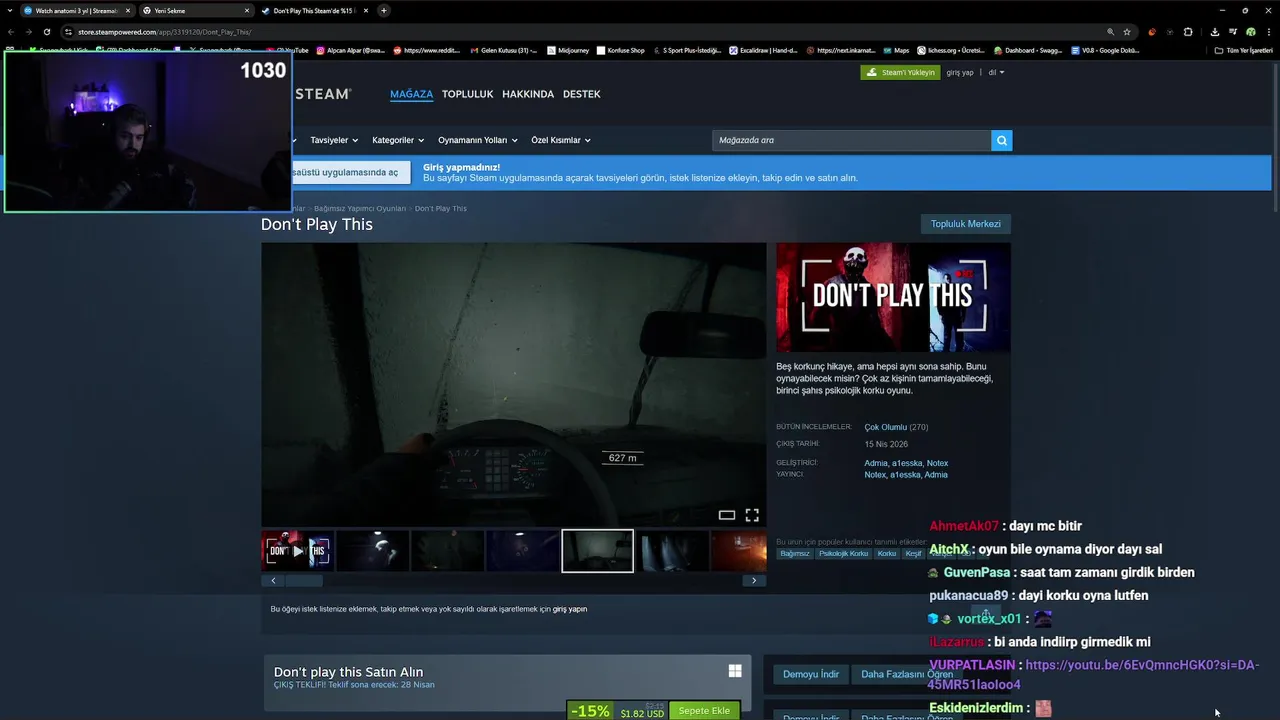
Task: Click the Bağımsız tag
Action: click(795, 554)
